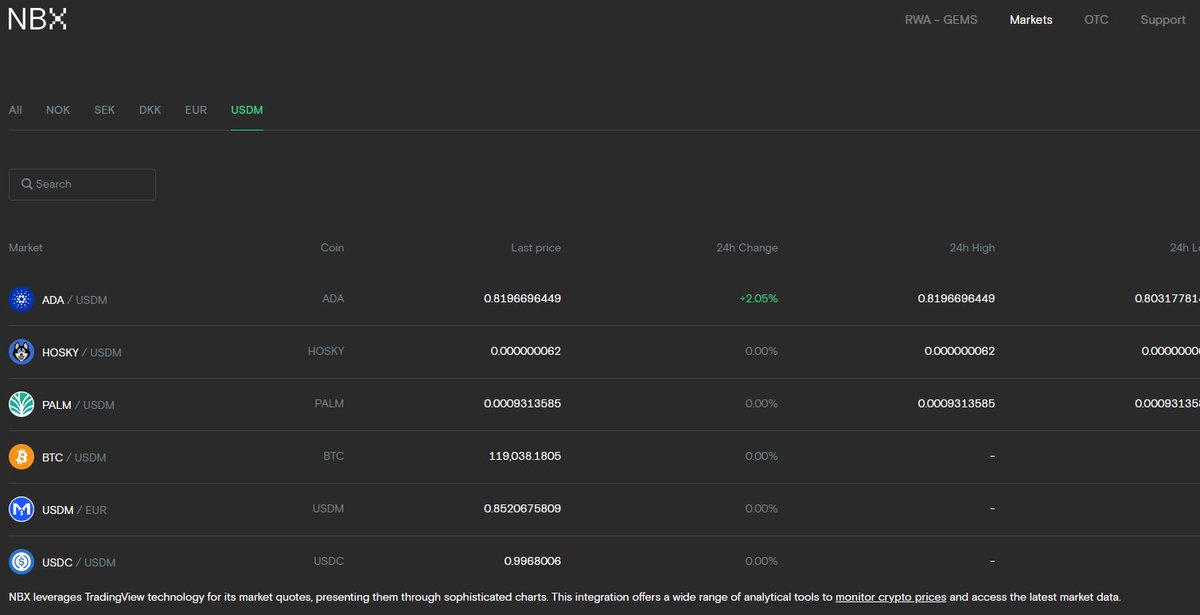Select the USDM tab
The height and width of the screenshot is (615, 1200).
coord(247,110)
